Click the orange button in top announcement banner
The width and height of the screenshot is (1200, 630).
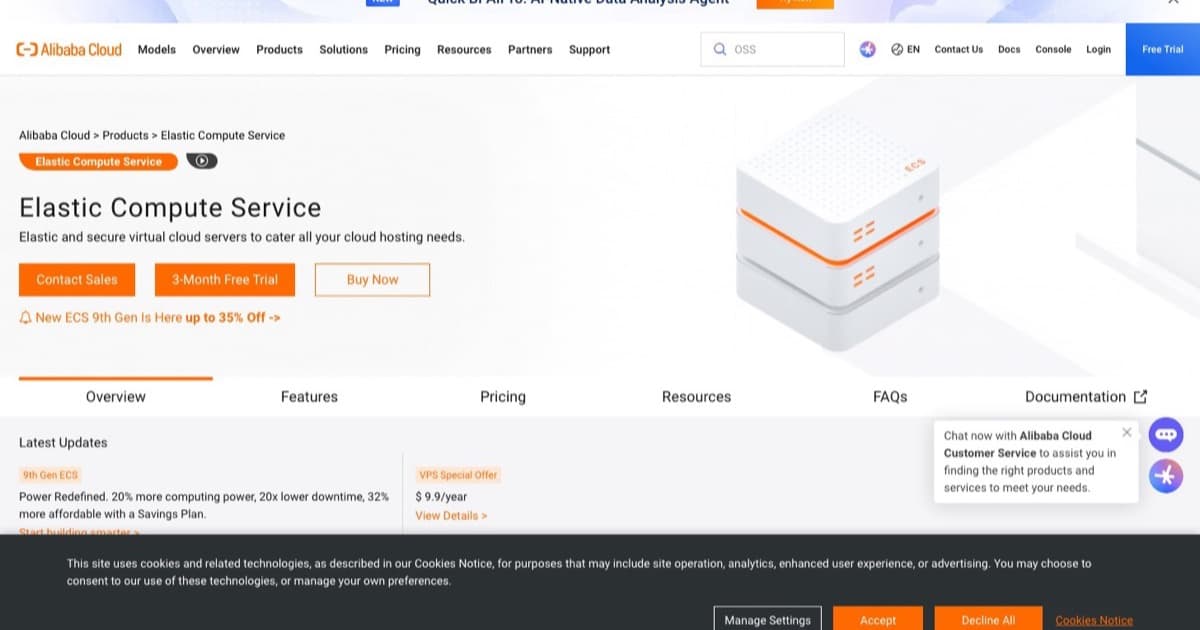(x=795, y=4)
